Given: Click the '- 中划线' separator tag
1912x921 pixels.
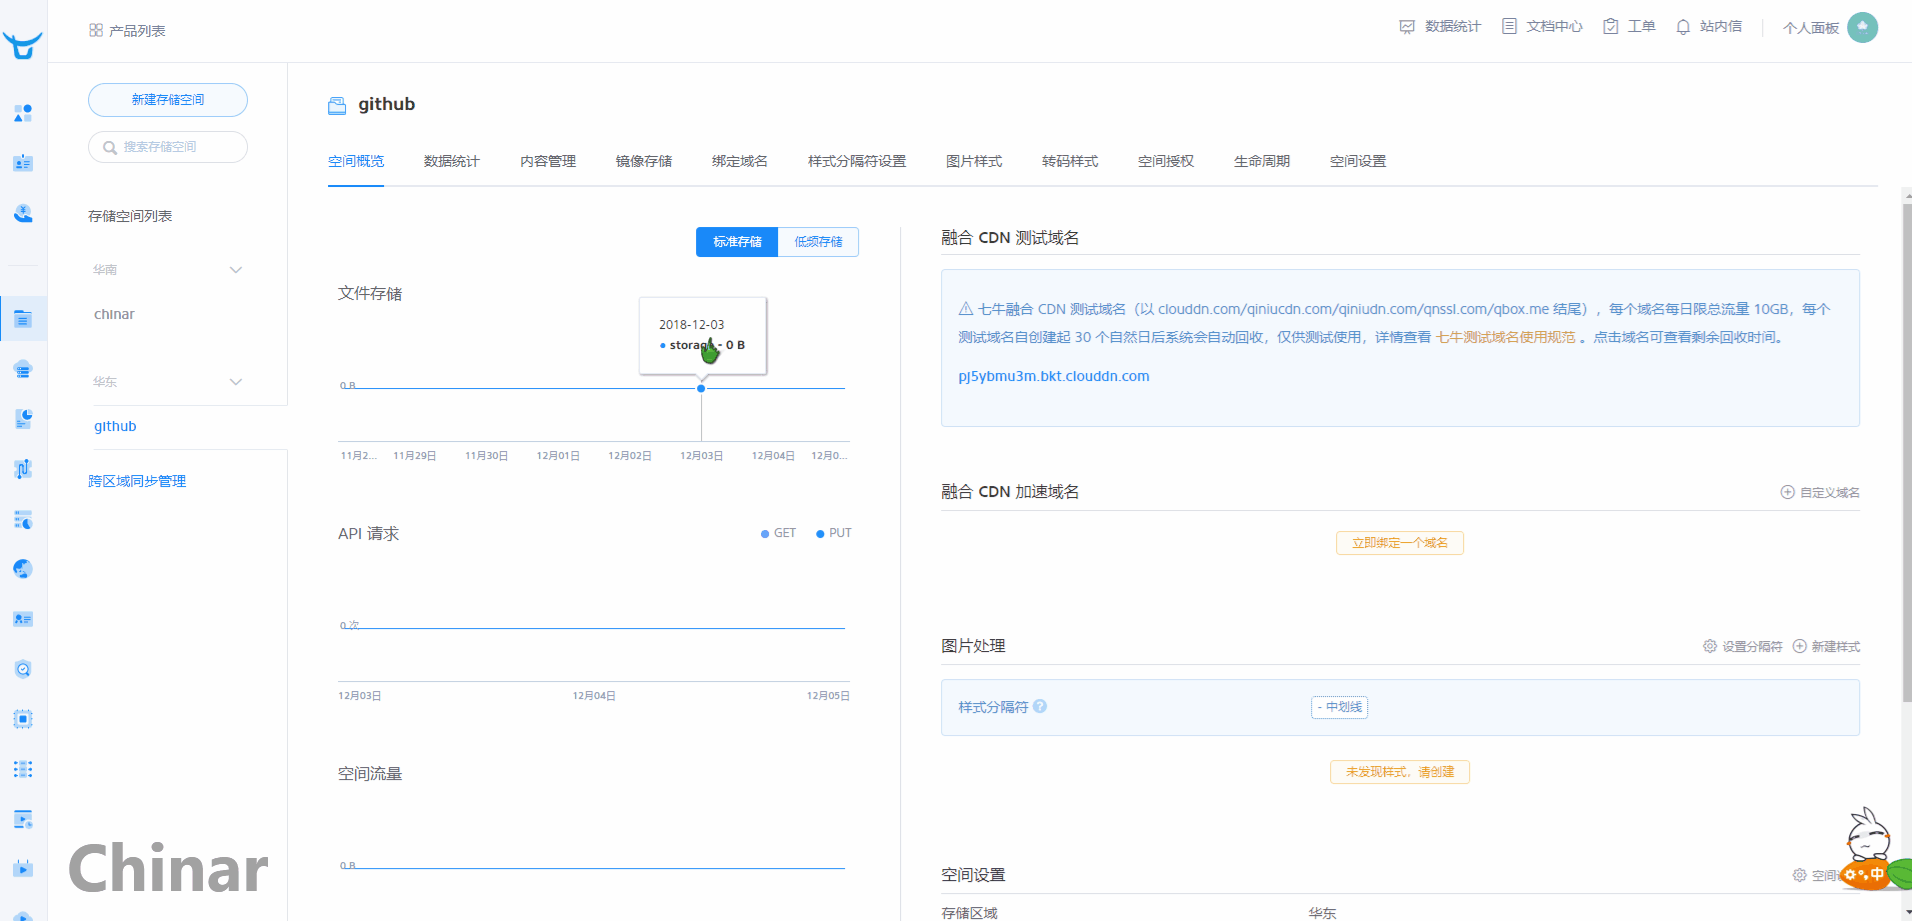Looking at the screenshot, I should (1340, 707).
